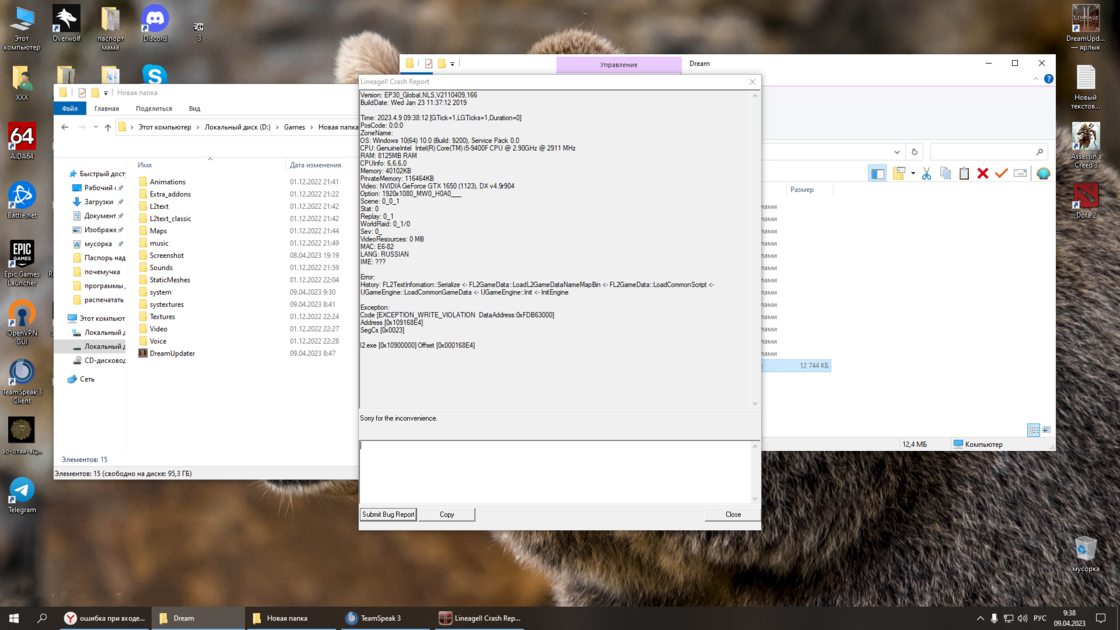Open quick access toolbar customize dropdown
The height and width of the screenshot is (630, 1120).
pos(452,64)
